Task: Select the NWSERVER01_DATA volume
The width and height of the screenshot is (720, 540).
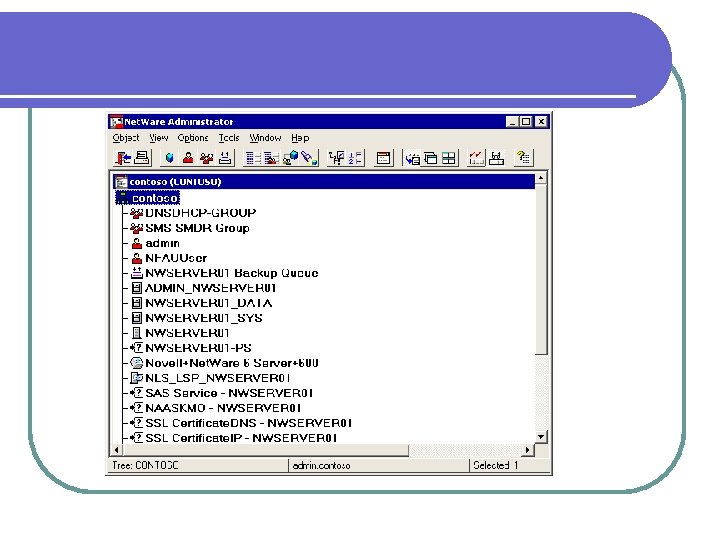Action: pos(208,303)
